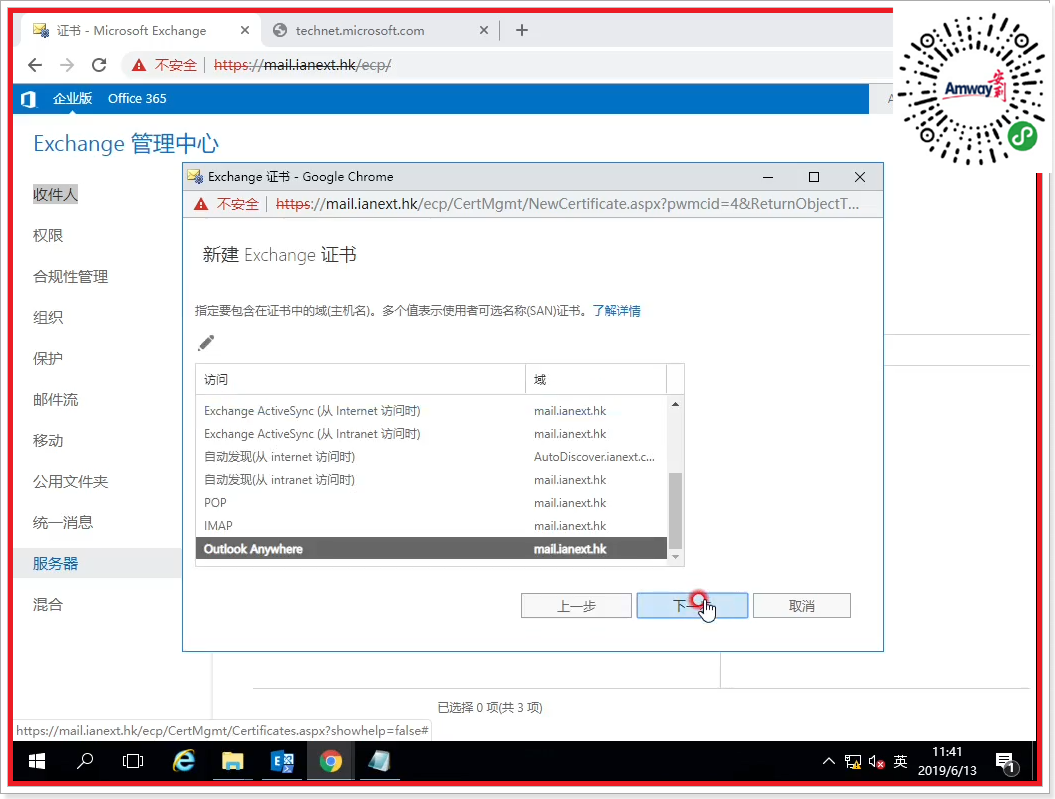Image resolution: width=1055 pixels, height=799 pixels.
Task: Open the 了解详情 link
Action: [616, 311]
